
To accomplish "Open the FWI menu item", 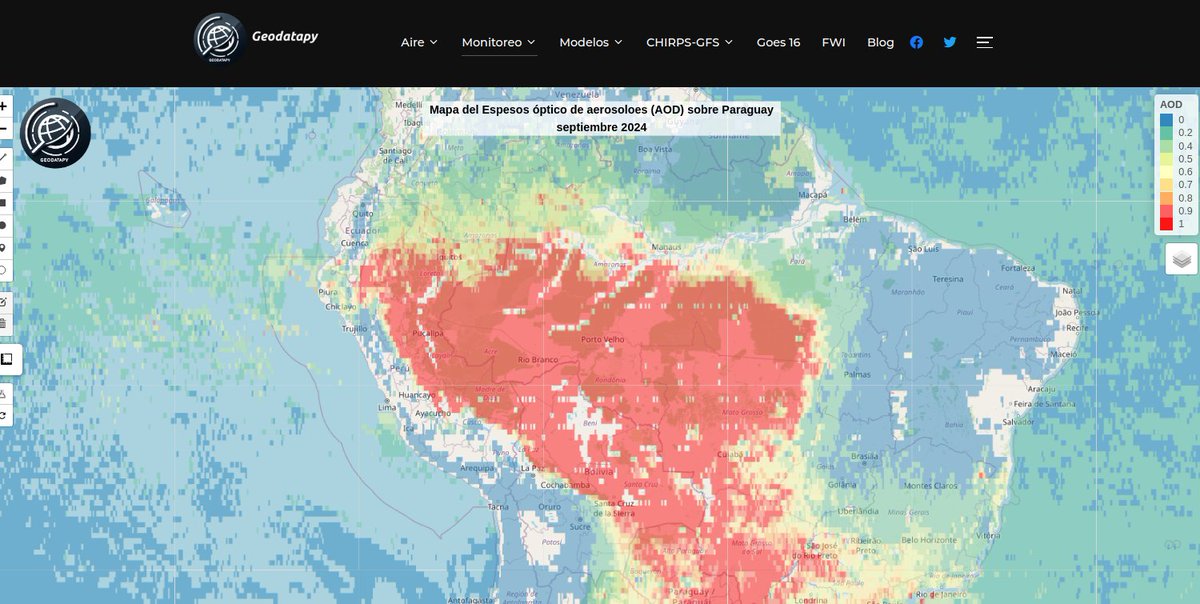I will click(x=833, y=42).
